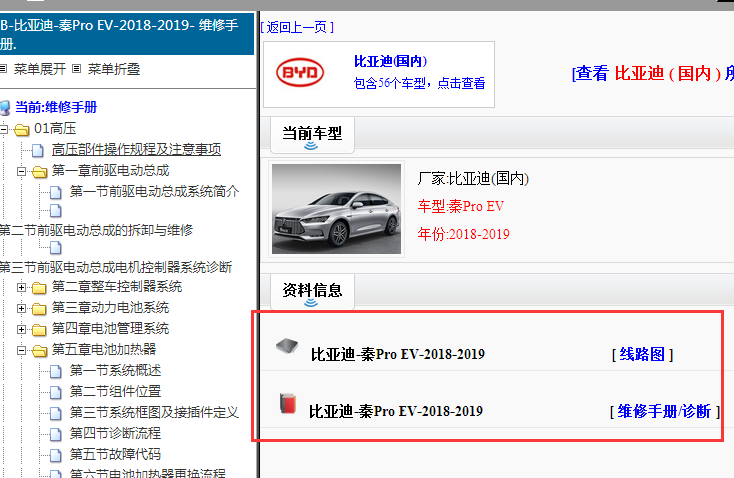This screenshot has height=478, width=734.
Task: Select 第五节故障代码 in the tree
Action: (115, 454)
